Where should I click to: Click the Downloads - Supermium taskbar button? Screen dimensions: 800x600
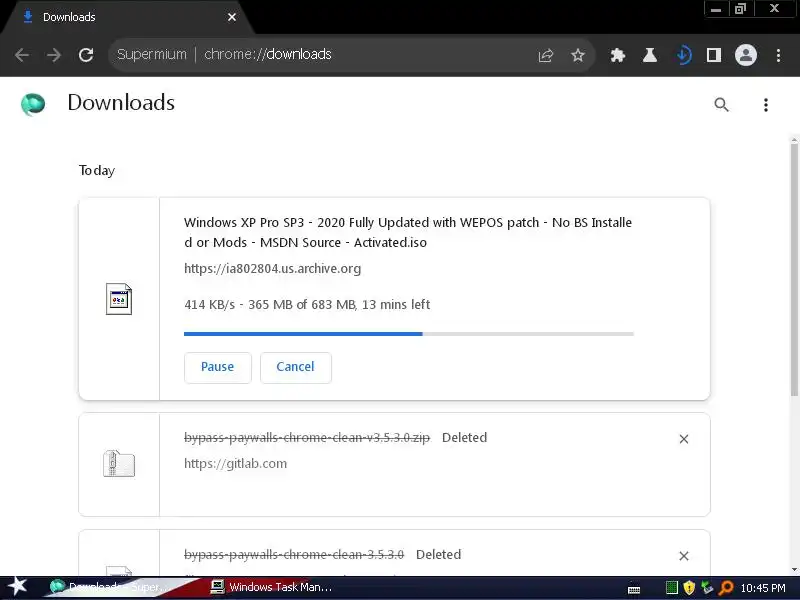(x=111, y=587)
